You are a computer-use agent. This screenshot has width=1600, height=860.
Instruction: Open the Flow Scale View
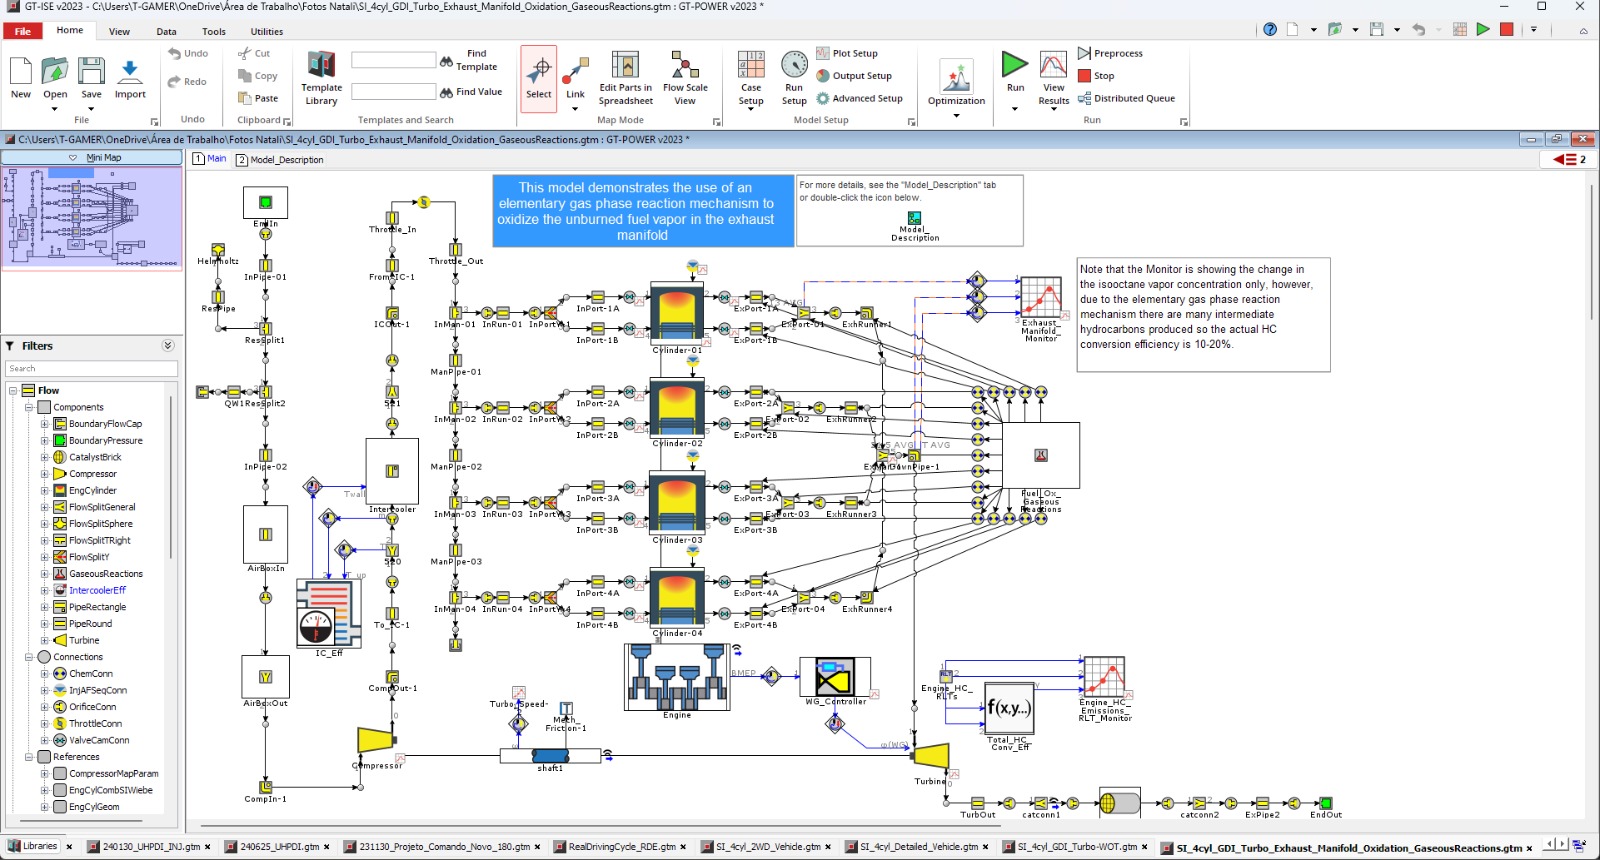pyautogui.click(x=685, y=78)
